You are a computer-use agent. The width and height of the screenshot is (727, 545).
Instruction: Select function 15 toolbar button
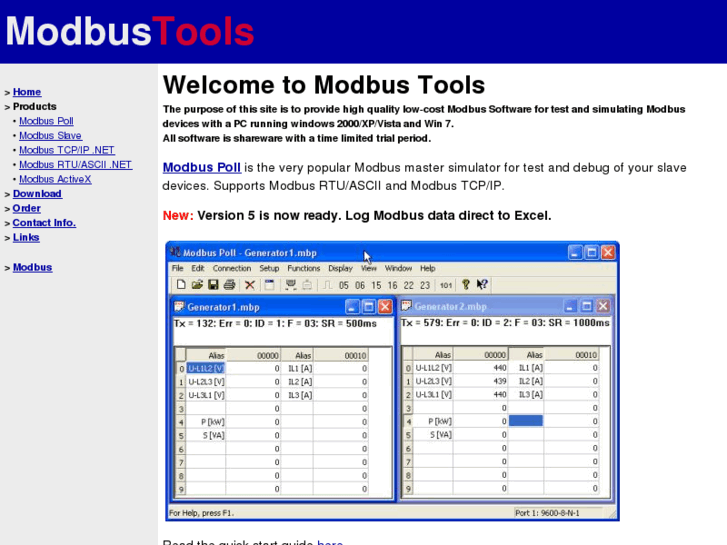(x=376, y=285)
